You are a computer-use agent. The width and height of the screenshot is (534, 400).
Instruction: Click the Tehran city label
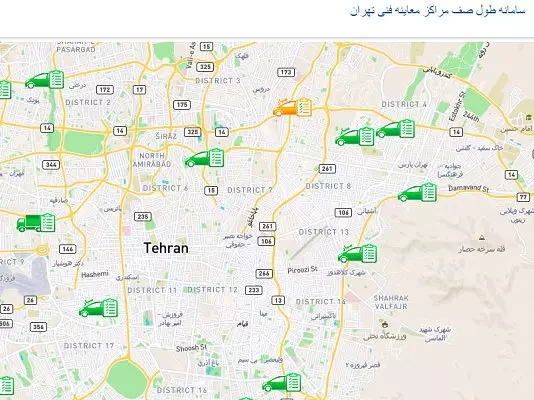(166, 248)
